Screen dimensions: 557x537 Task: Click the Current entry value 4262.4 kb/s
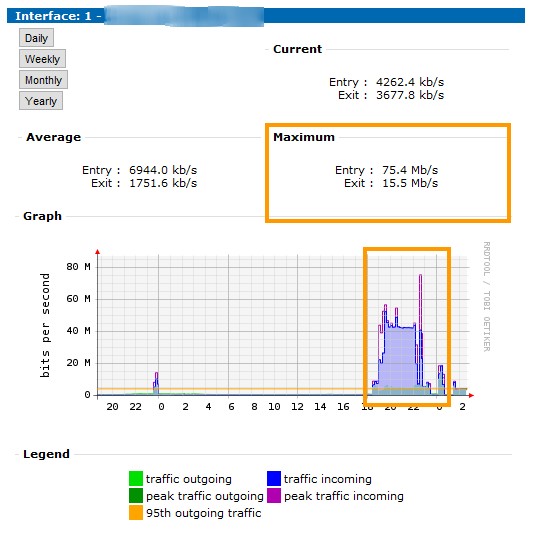pyautogui.click(x=410, y=82)
